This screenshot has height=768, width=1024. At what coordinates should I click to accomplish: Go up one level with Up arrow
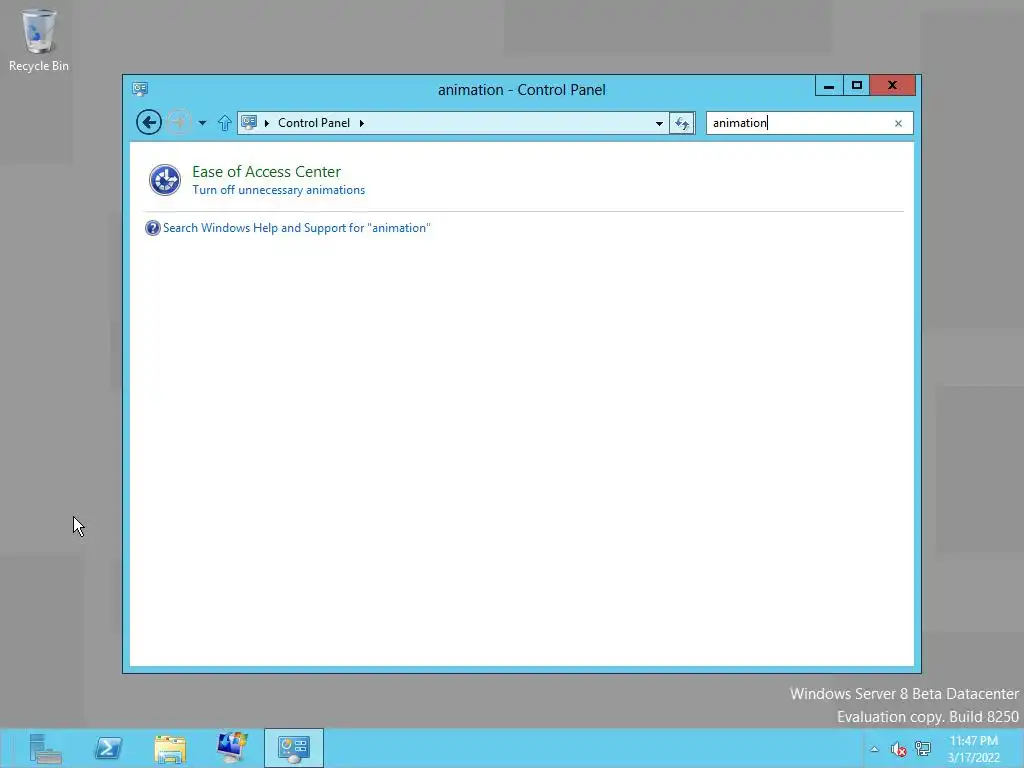[225, 123]
